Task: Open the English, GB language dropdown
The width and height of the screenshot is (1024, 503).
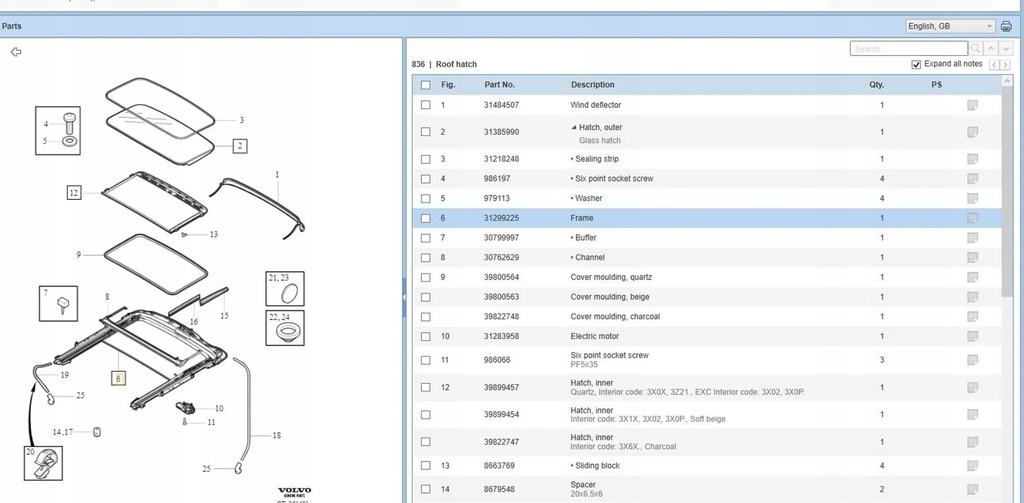Action: point(949,26)
